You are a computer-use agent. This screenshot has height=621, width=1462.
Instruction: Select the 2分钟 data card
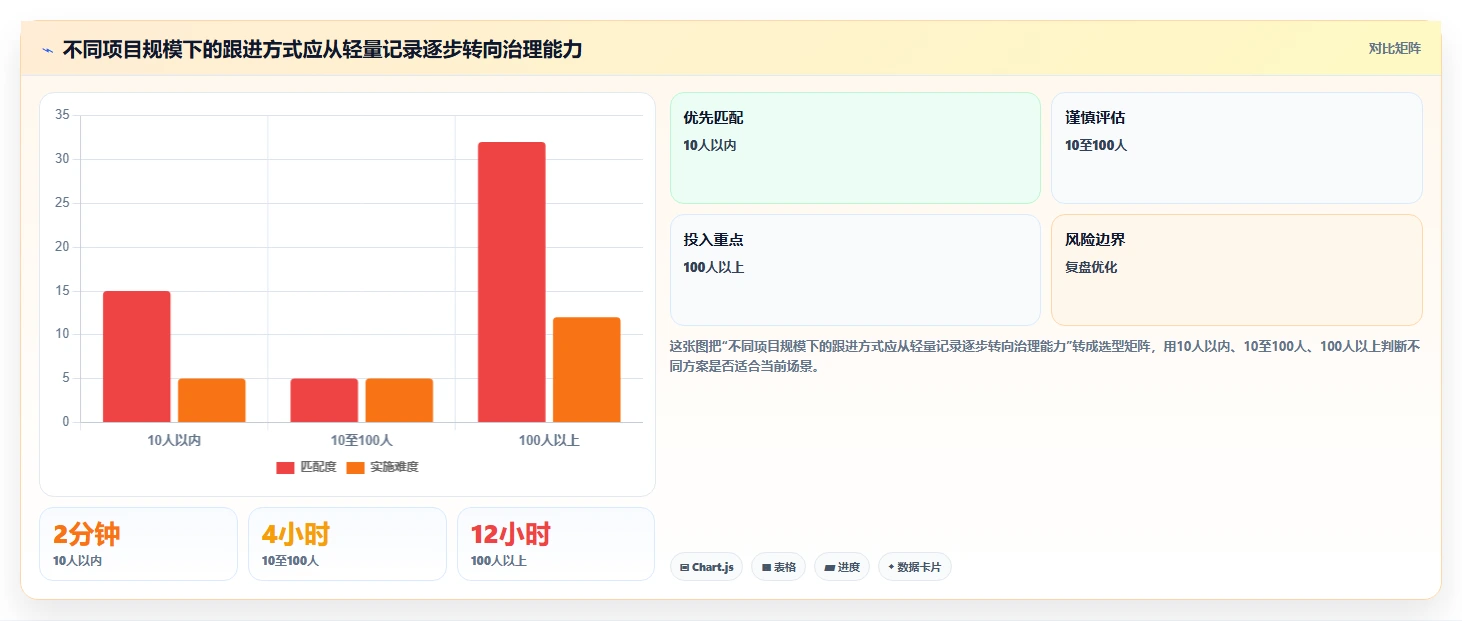point(139,544)
